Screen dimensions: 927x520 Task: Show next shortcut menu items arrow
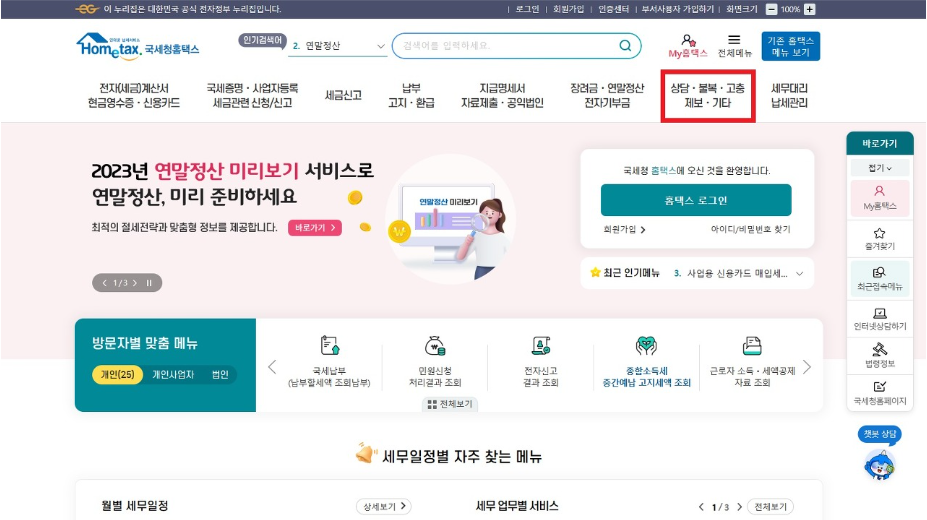tap(807, 367)
